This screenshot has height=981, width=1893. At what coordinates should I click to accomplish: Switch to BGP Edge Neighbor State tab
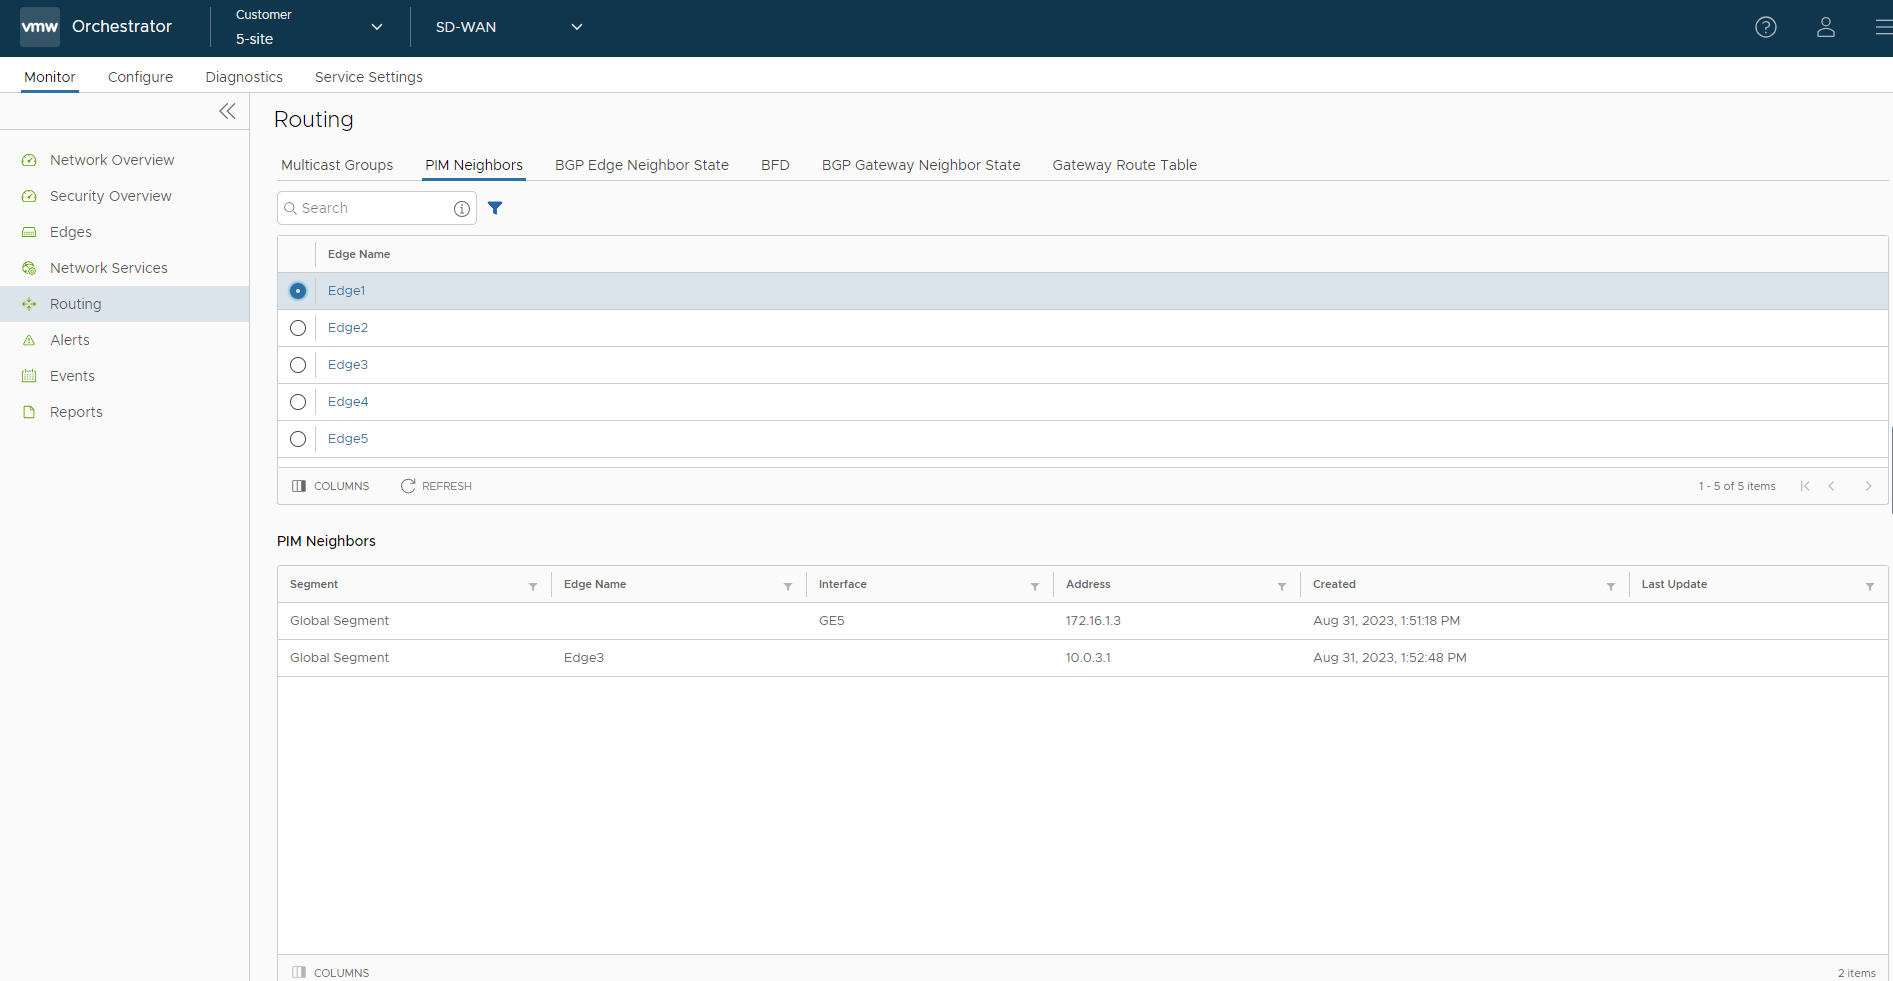coord(641,165)
